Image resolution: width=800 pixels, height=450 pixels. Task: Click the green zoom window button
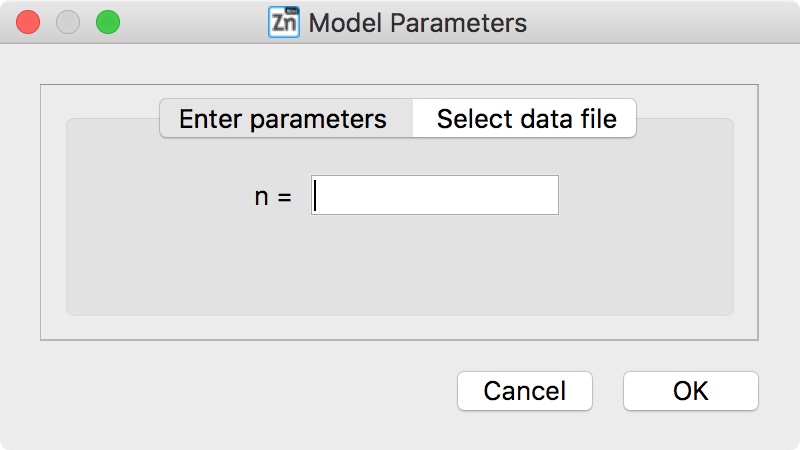click(108, 22)
